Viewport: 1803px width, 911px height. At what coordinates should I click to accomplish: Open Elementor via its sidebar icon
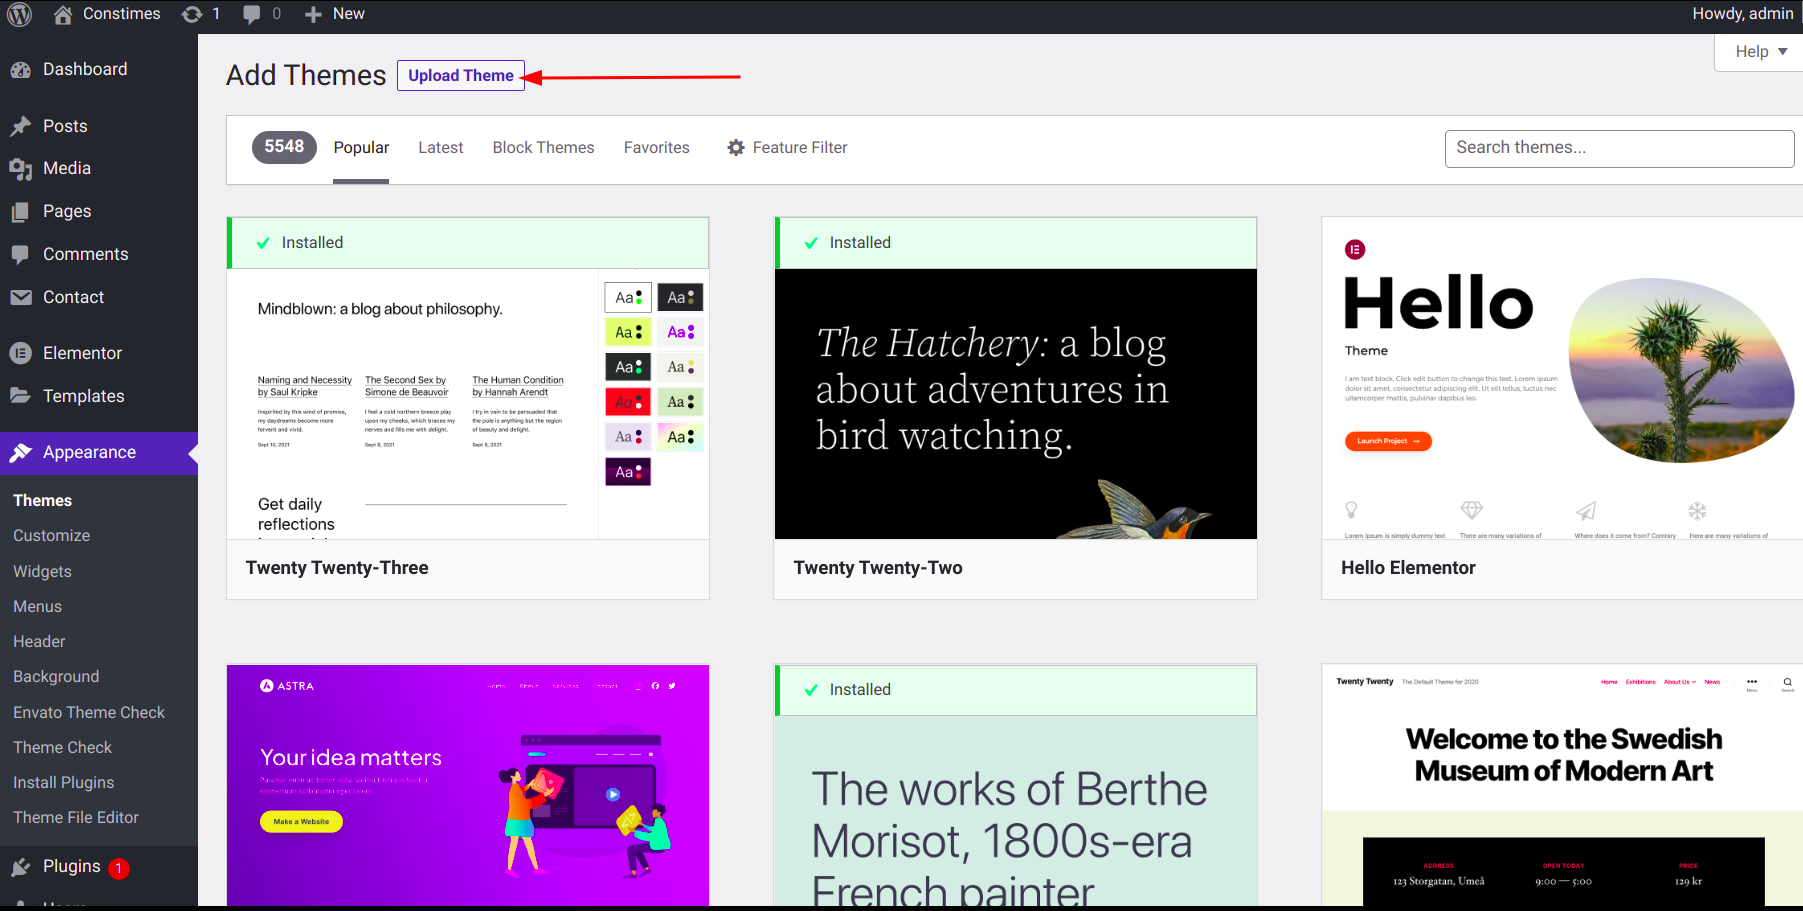(x=21, y=353)
